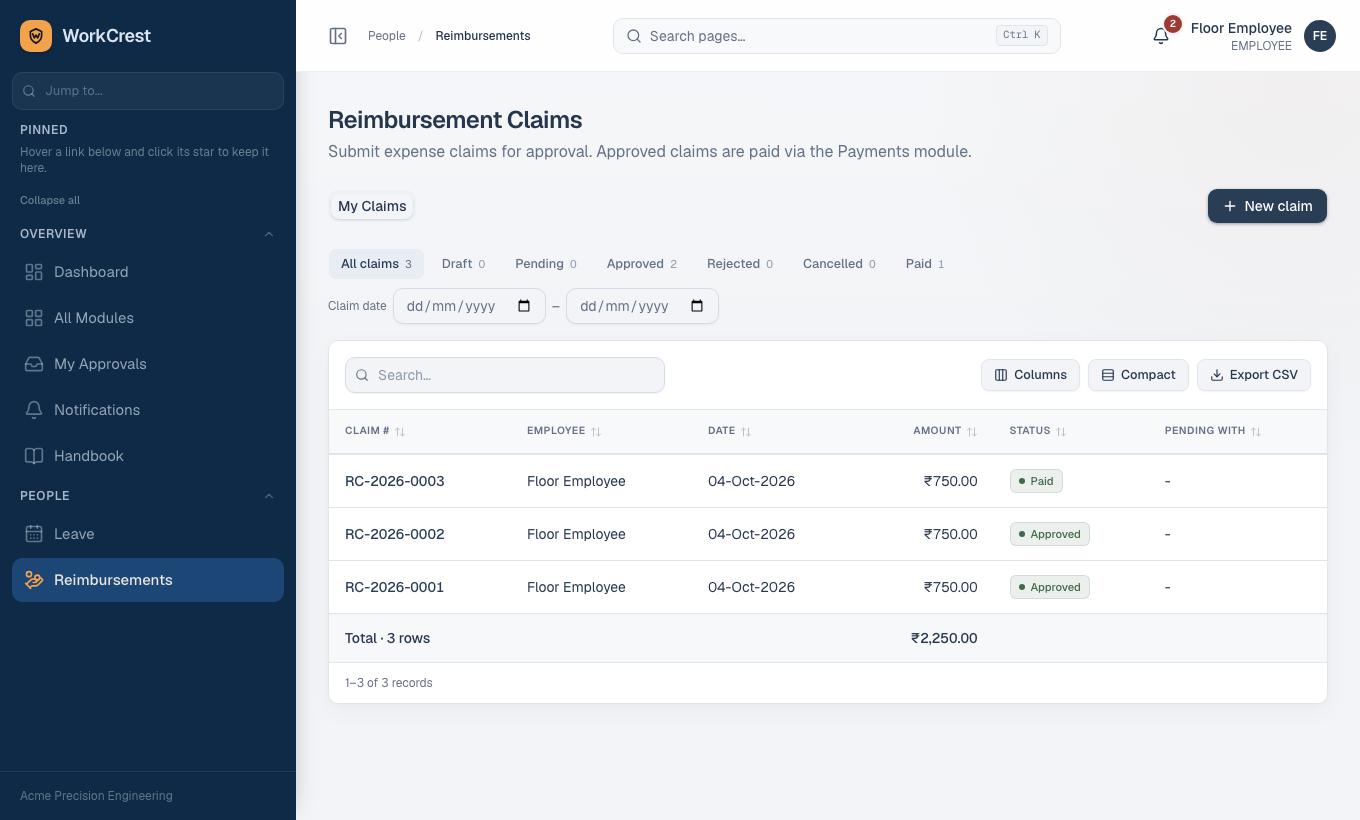Open claim RC-2026-0001
The width and height of the screenshot is (1360, 820).
point(395,587)
